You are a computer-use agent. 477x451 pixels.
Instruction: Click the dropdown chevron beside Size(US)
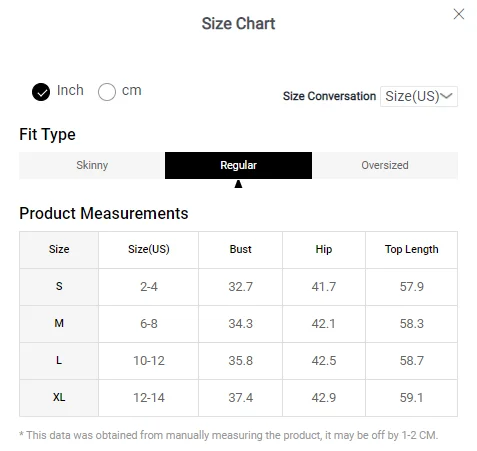pos(447,96)
